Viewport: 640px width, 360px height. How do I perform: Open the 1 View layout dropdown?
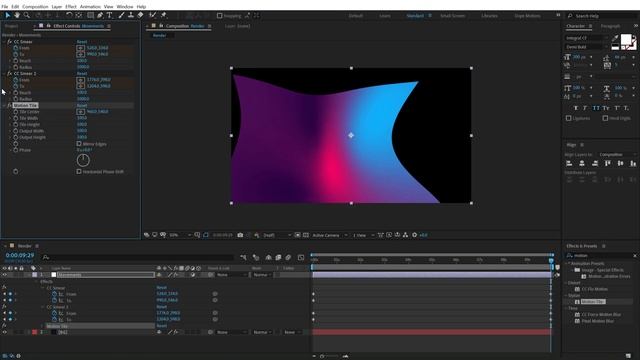point(363,235)
